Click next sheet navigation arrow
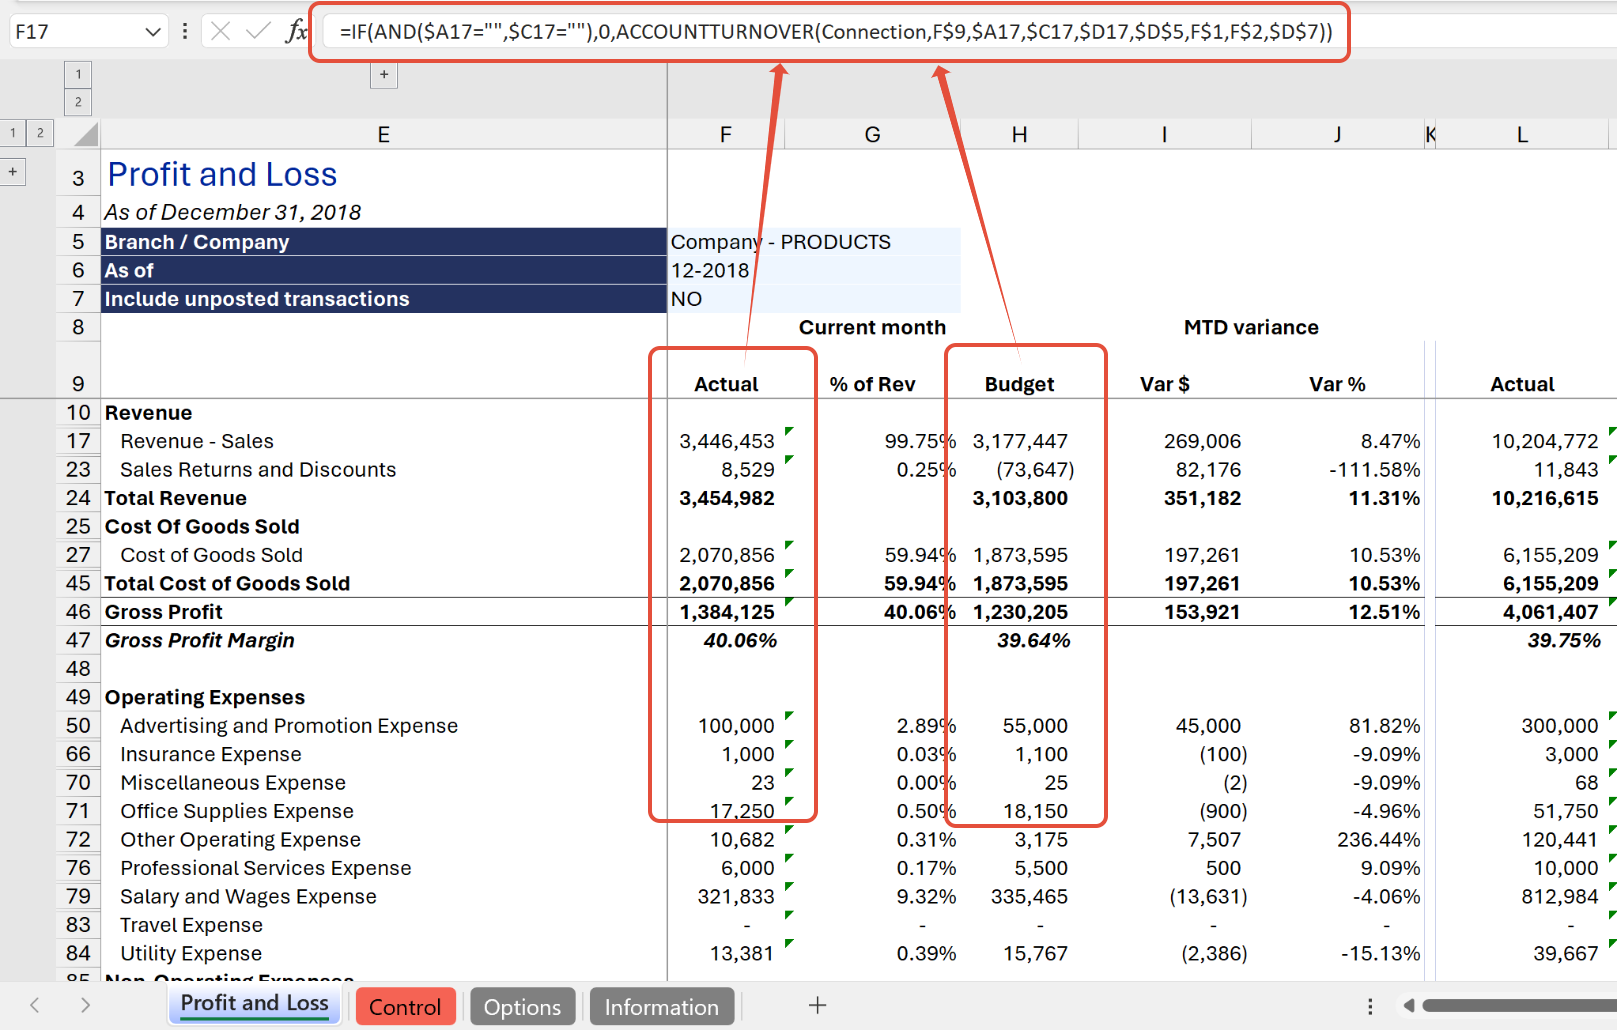The height and width of the screenshot is (1030, 1617). [x=85, y=1006]
